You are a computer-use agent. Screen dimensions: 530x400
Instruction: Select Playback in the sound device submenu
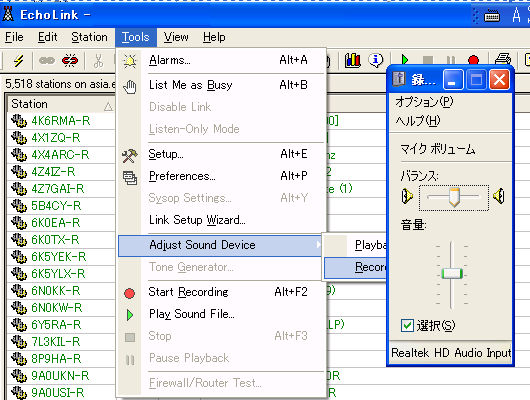tap(355, 245)
